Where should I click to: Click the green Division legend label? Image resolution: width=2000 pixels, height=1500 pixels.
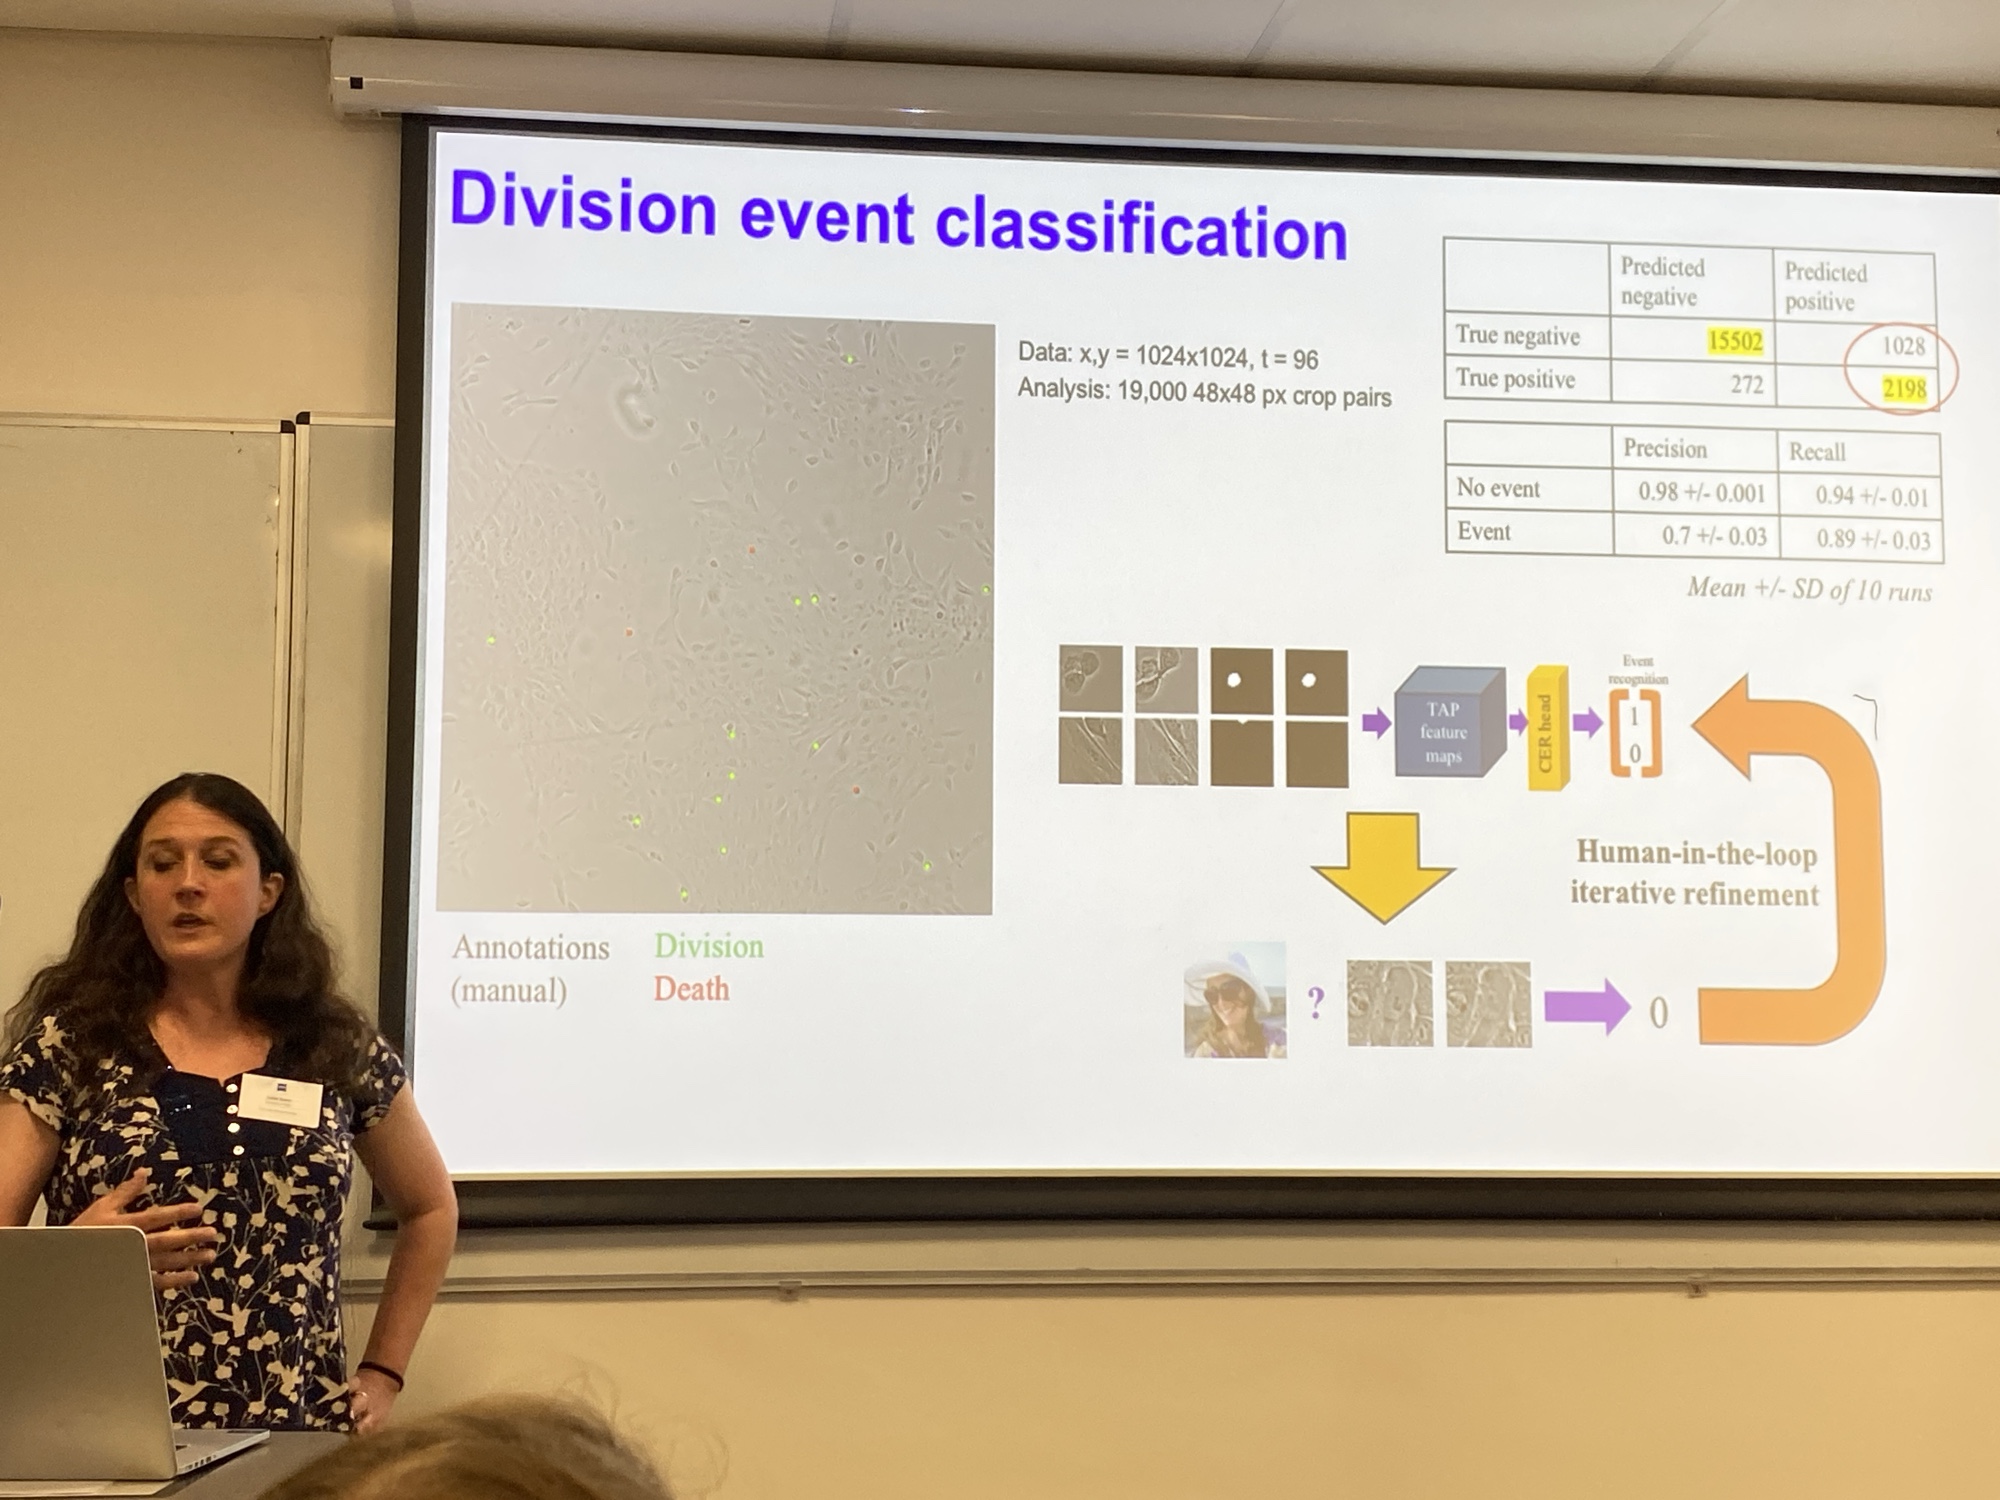tap(709, 946)
